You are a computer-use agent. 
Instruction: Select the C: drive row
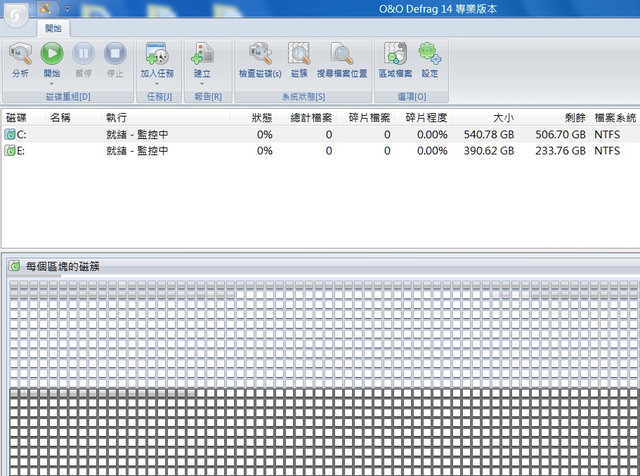[x=321, y=134]
